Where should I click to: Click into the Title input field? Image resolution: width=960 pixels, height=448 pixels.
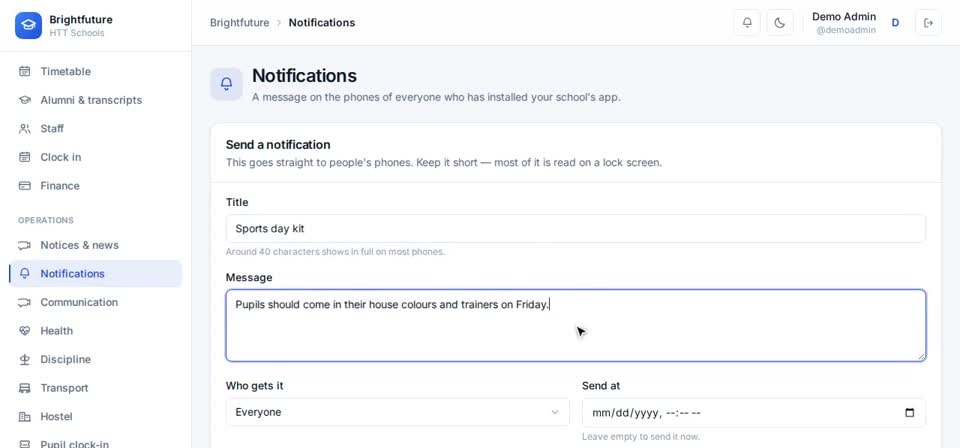(x=576, y=229)
